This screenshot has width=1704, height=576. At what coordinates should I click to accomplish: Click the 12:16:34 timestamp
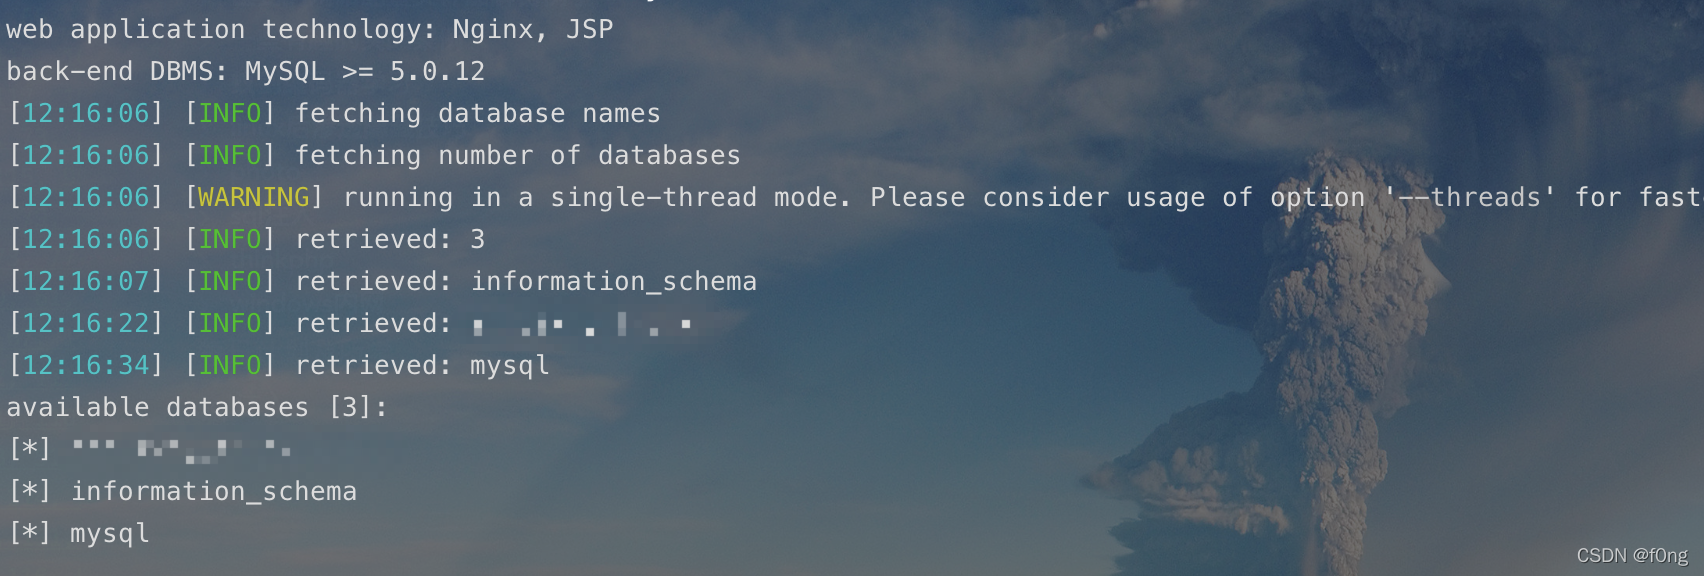click(86, 366)
